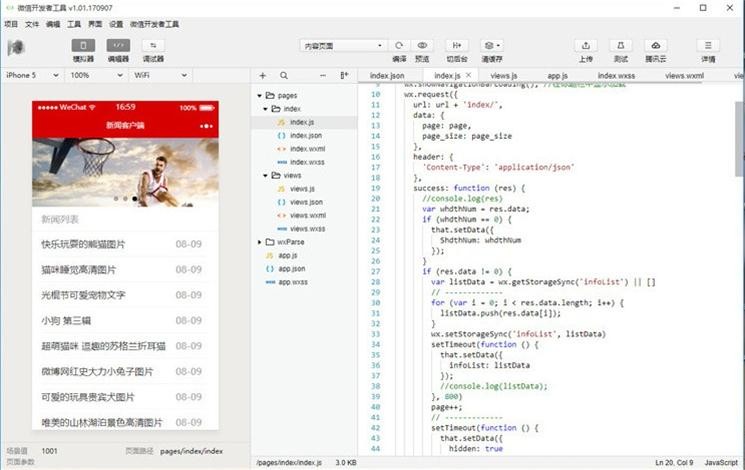Toggle the debugger (调试器) panel button
This screenshot has width=745, height=470.
pos(153,46)
